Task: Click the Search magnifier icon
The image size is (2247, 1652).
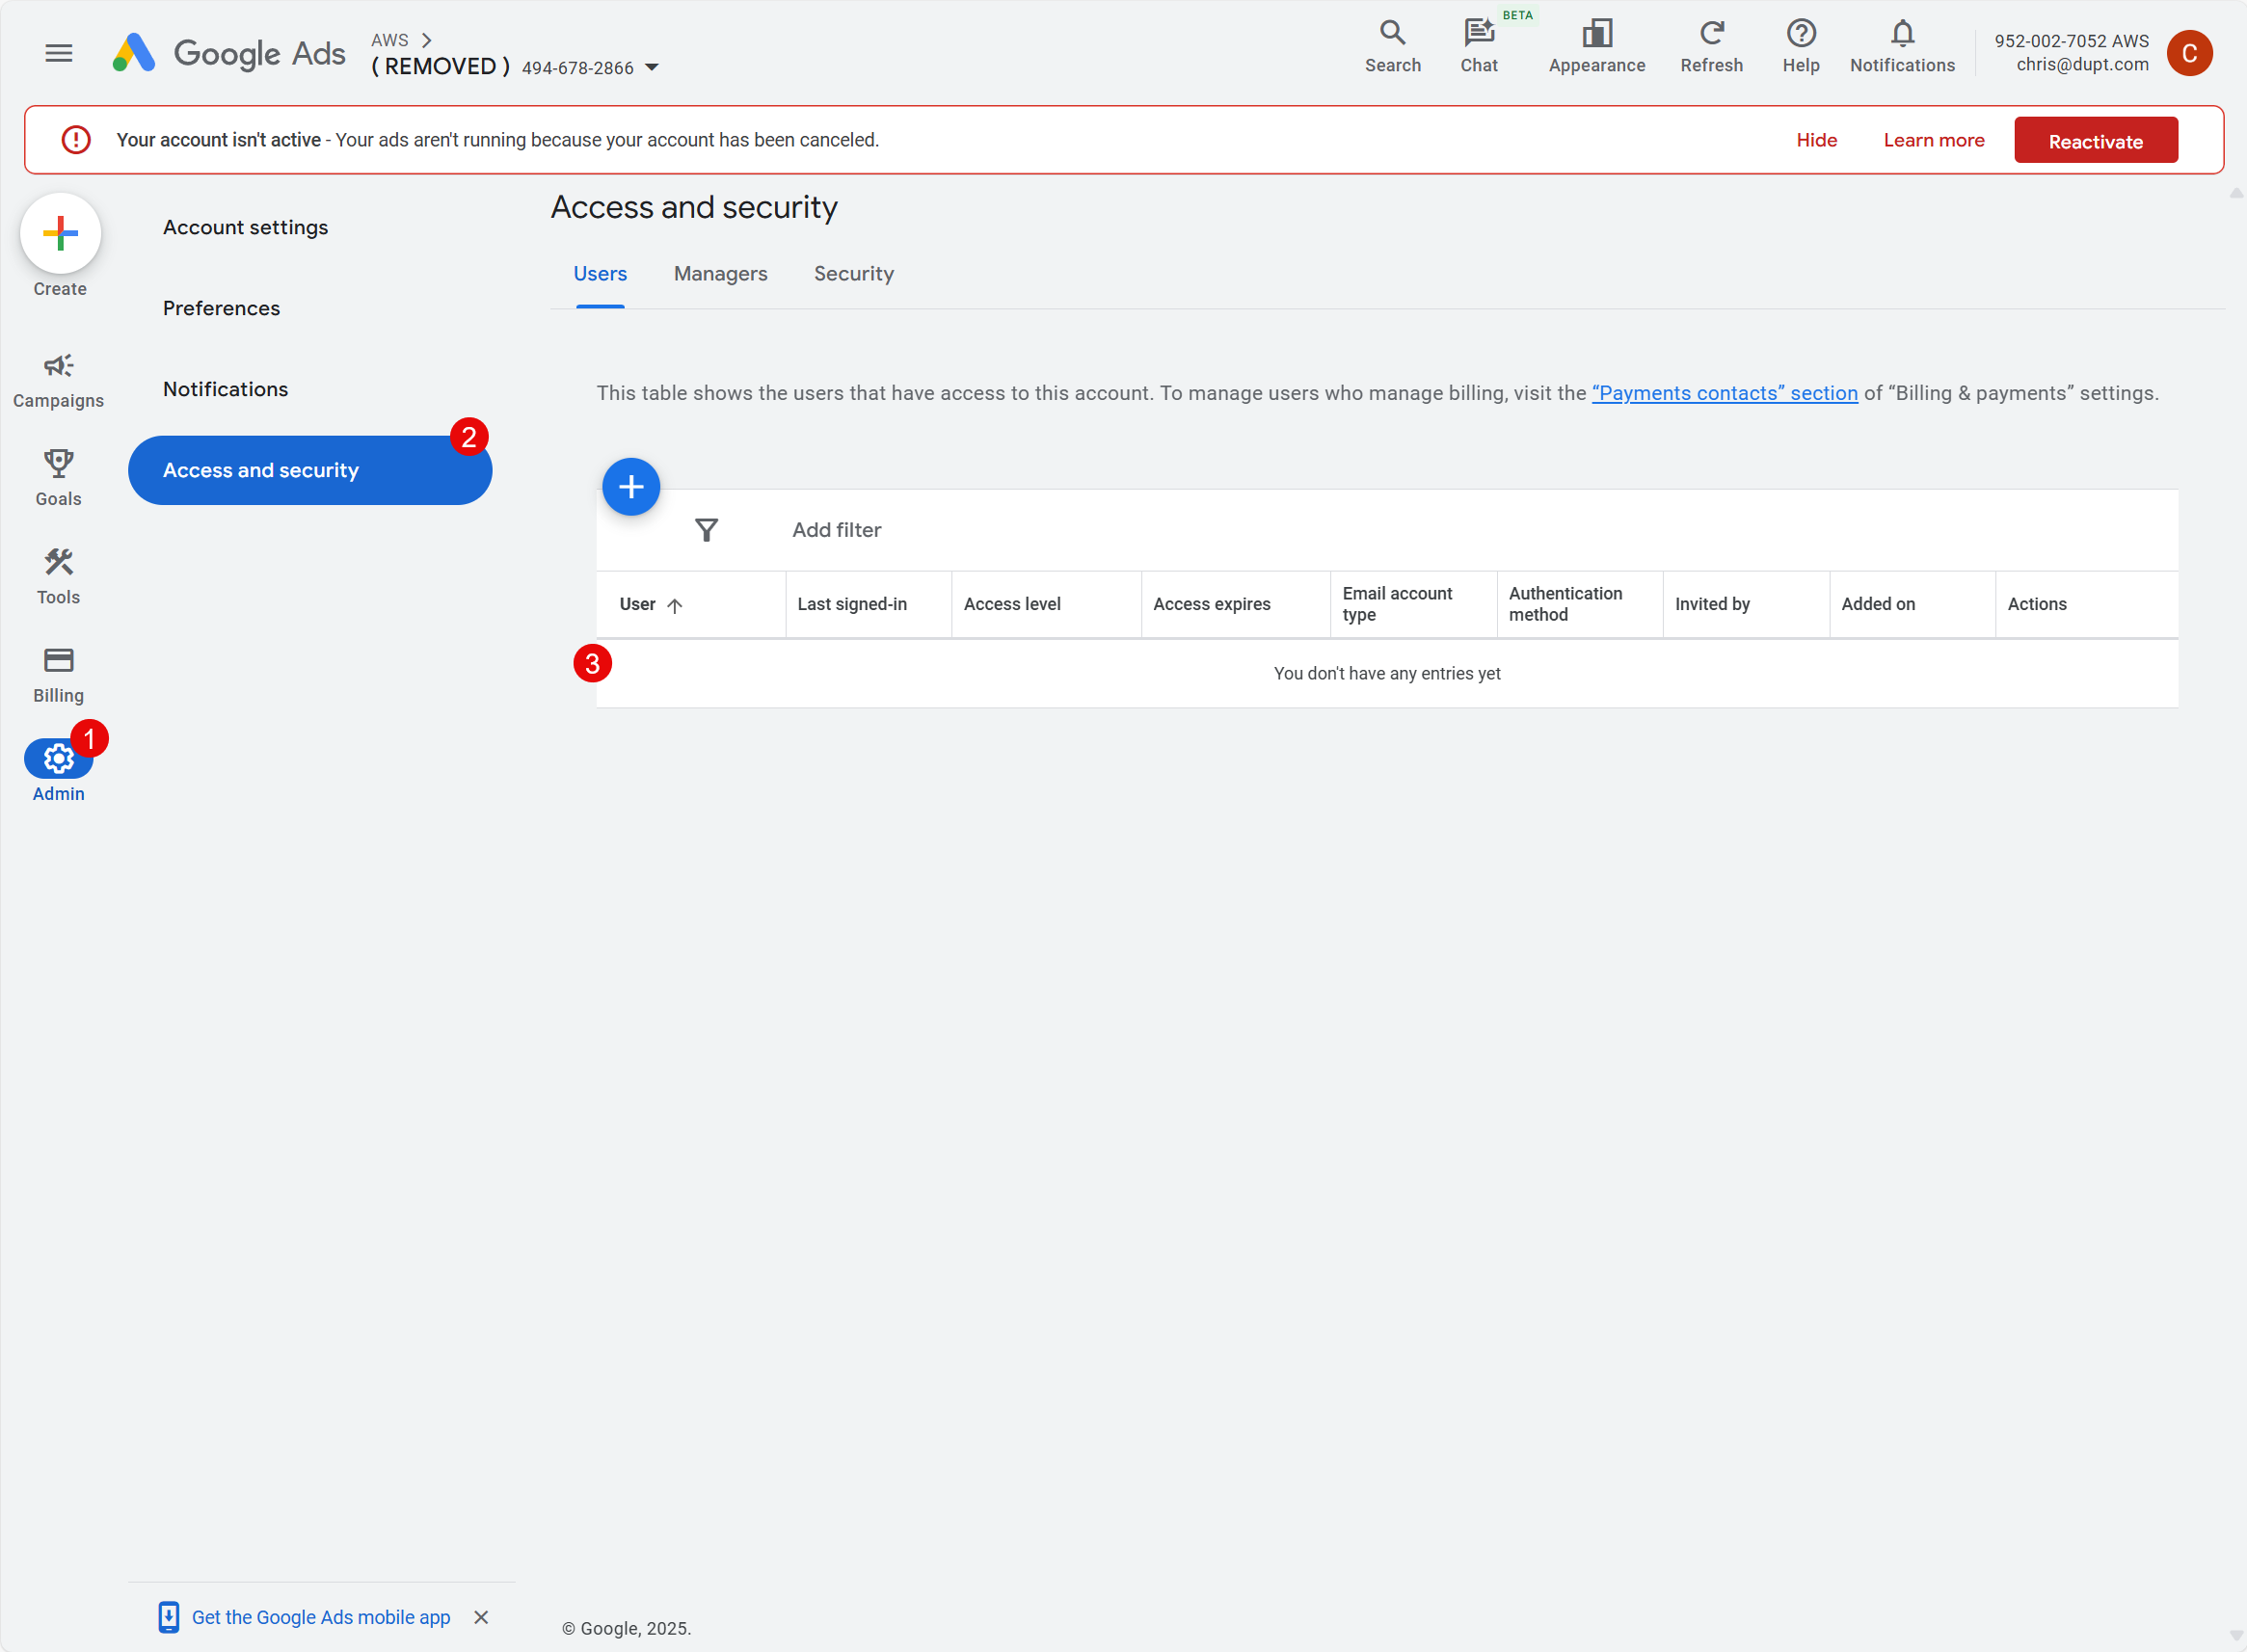Action: 1392,33
